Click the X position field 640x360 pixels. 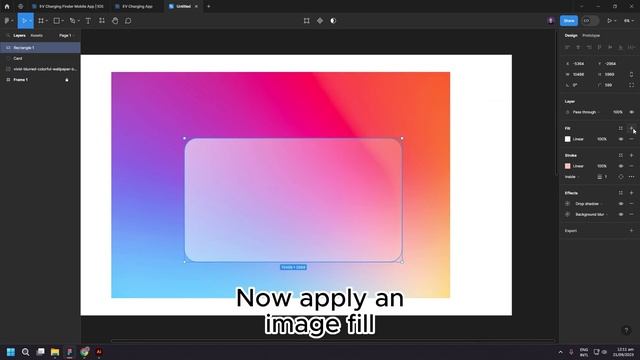pos(578,64)
